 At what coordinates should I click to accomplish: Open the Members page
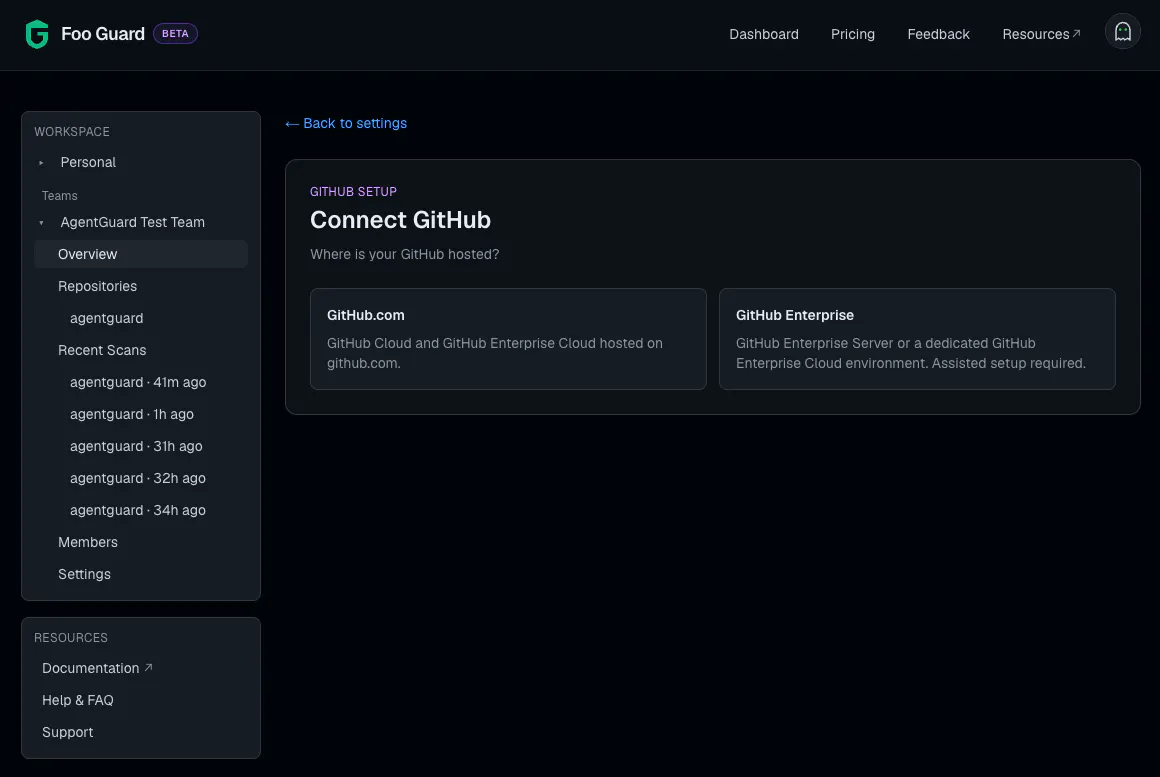click(x=88, y=542)
